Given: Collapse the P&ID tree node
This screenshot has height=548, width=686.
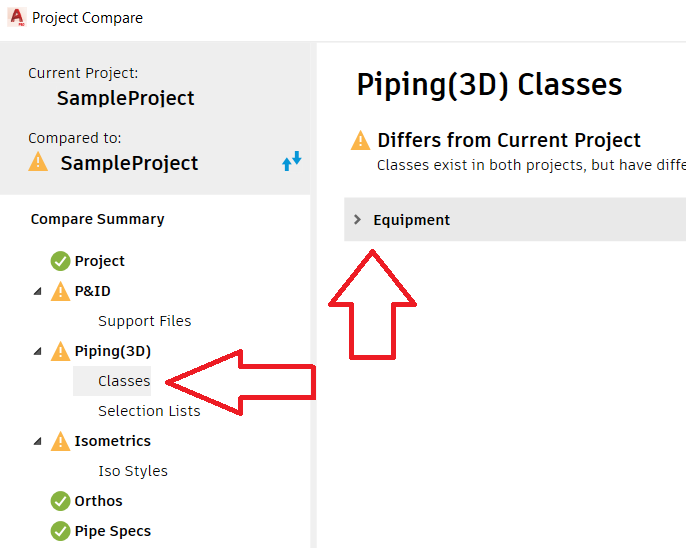Looking at the screenshot, I should pyautogui.click(x=38, y=292).
